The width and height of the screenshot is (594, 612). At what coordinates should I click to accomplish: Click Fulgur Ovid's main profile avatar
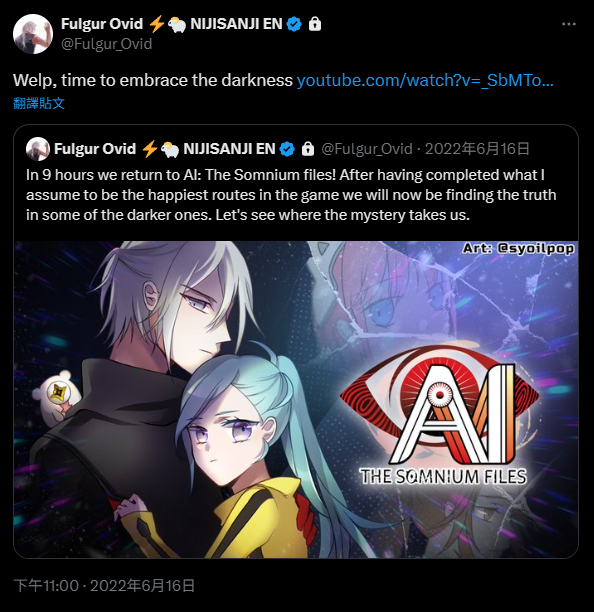coord(33,34)
